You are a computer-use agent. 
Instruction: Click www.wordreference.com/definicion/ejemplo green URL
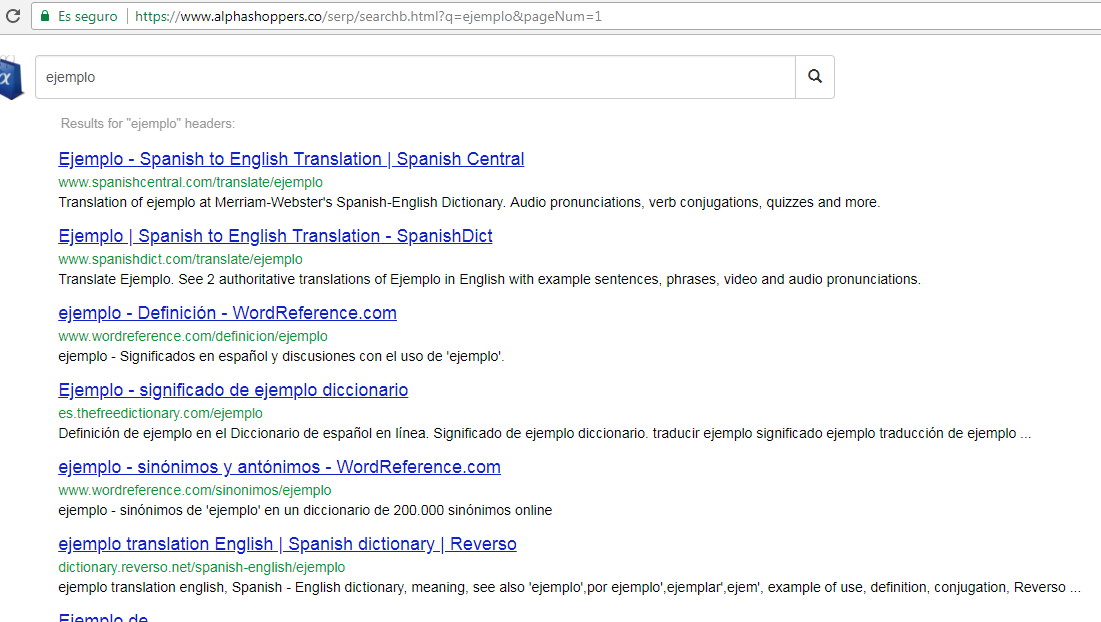pyautogui.click(x=193, y=336)
